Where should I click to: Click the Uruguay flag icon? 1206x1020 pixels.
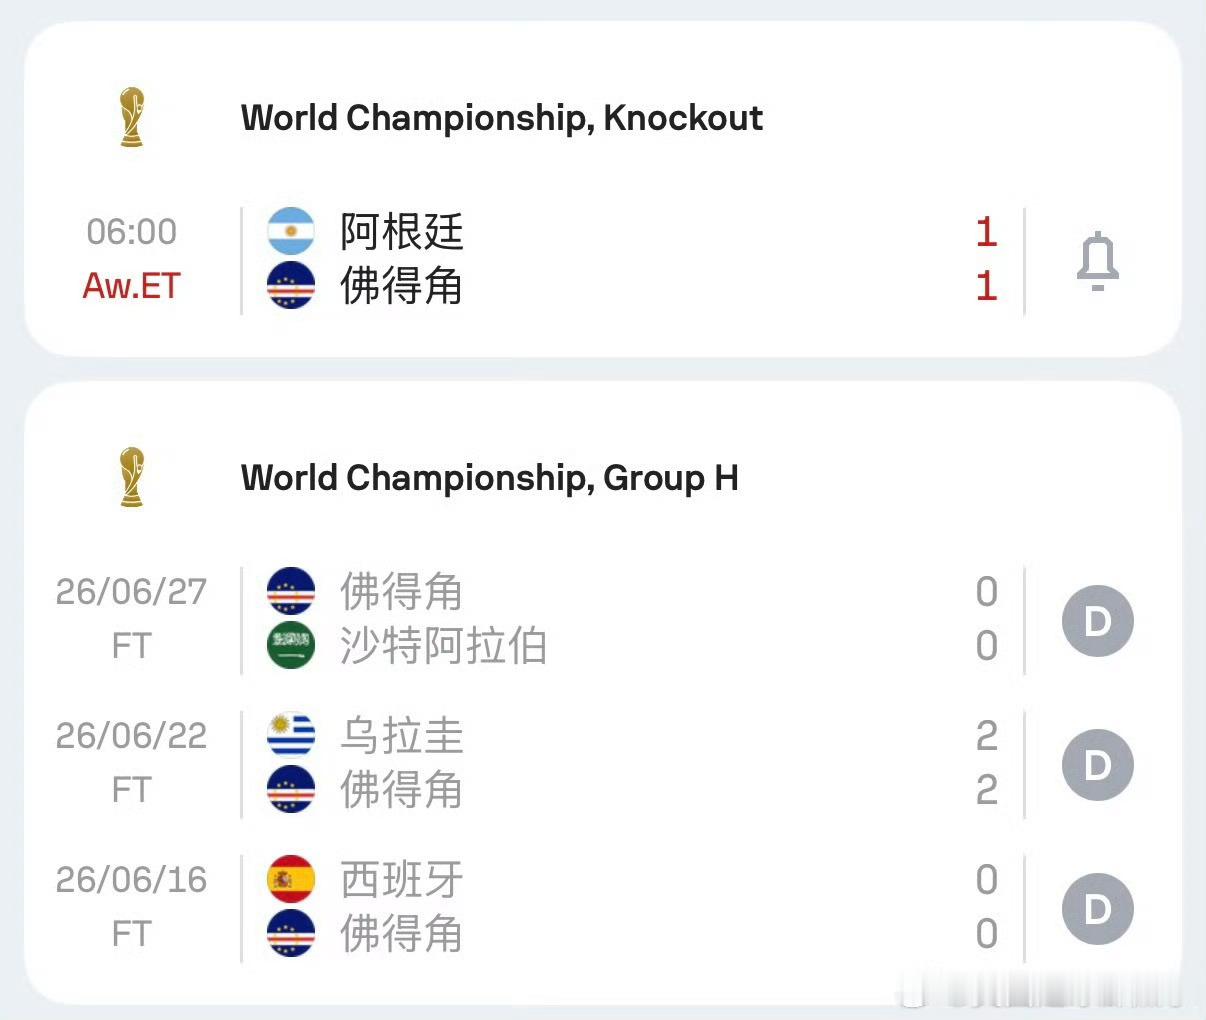(291, 736)
